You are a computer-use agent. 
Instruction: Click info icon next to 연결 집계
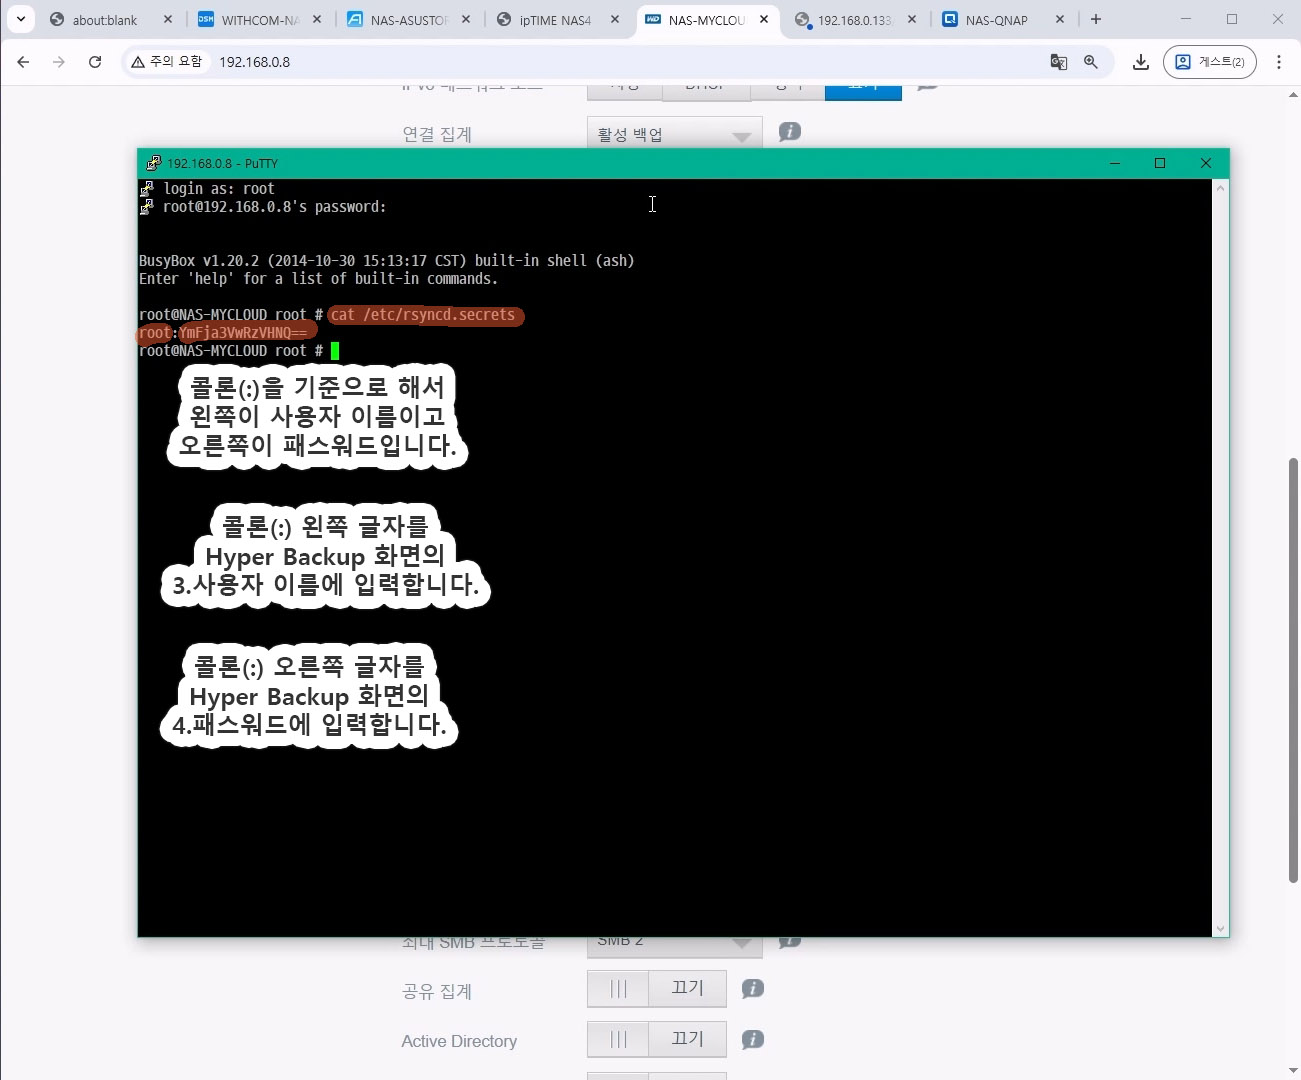pyautogui.click(x=789, y=132)
